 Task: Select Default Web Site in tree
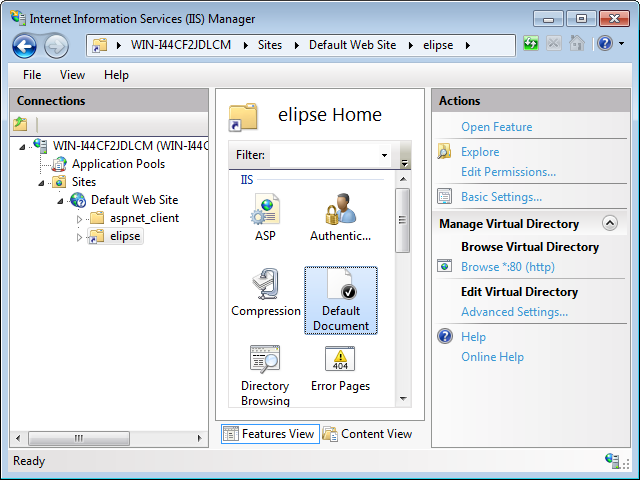tap(134, 200)
